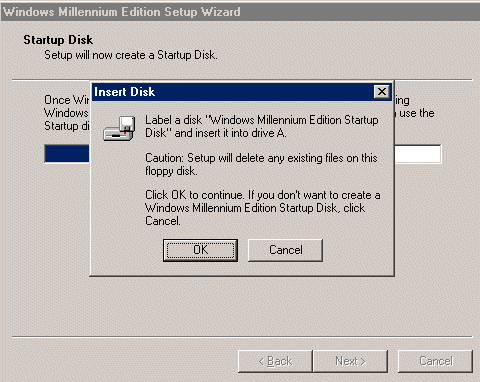Image resolution: width=480 pixels, height=382 pixels.
Task: Click the Insert Disk title bar
Action: tap(233, 92)
